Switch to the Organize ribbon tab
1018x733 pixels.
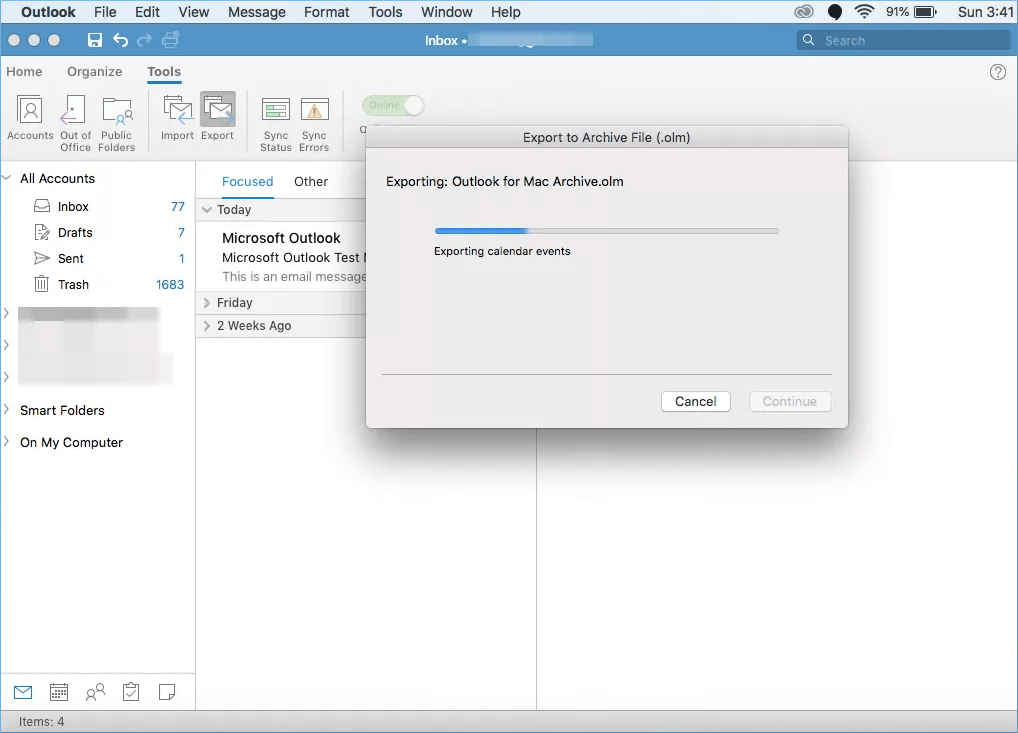95,71
